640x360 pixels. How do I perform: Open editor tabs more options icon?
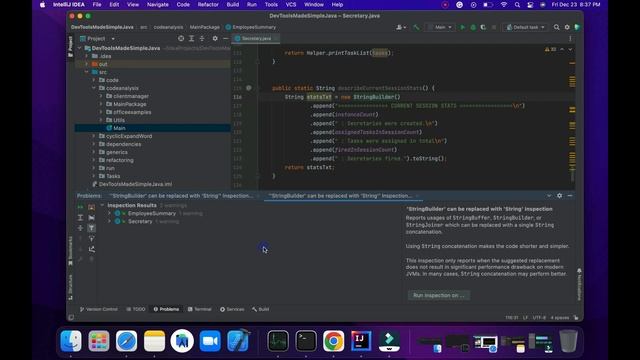[570, 39]
